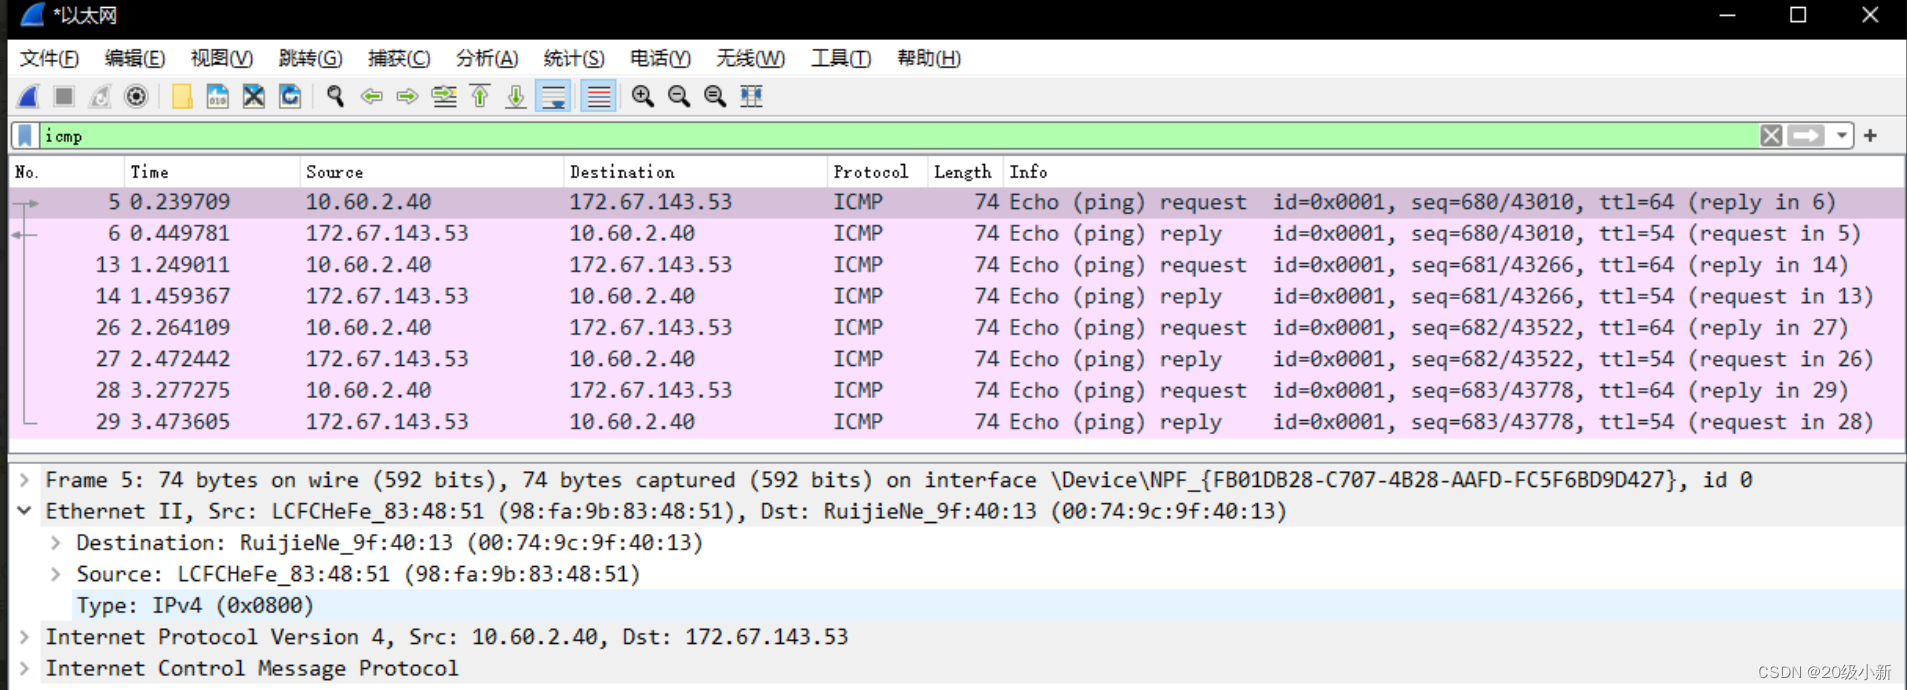Screen dimensions: 1907x690
Task: Open the 编辑(E) menu
Action: [135, 58]
